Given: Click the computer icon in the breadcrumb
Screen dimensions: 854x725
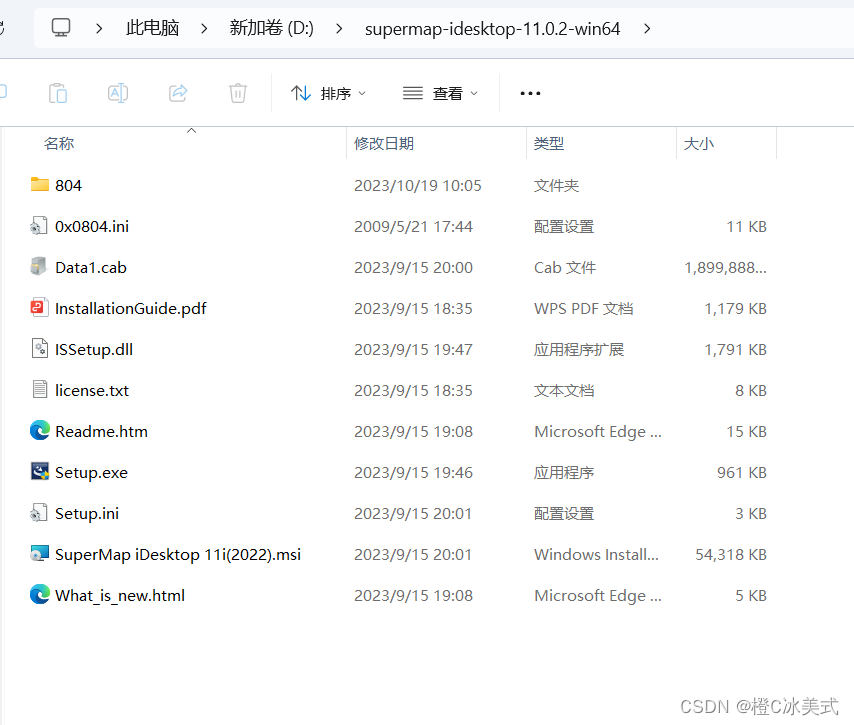Looking at the screenshot, I should (x=60, y=29).
